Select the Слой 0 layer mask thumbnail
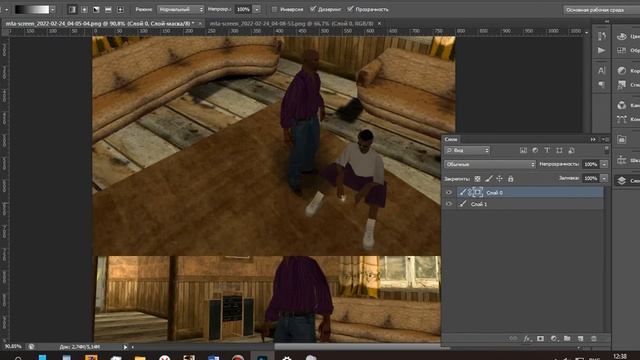Image resolution: width=640 pixels, height=360 pixels. point(478,192)
